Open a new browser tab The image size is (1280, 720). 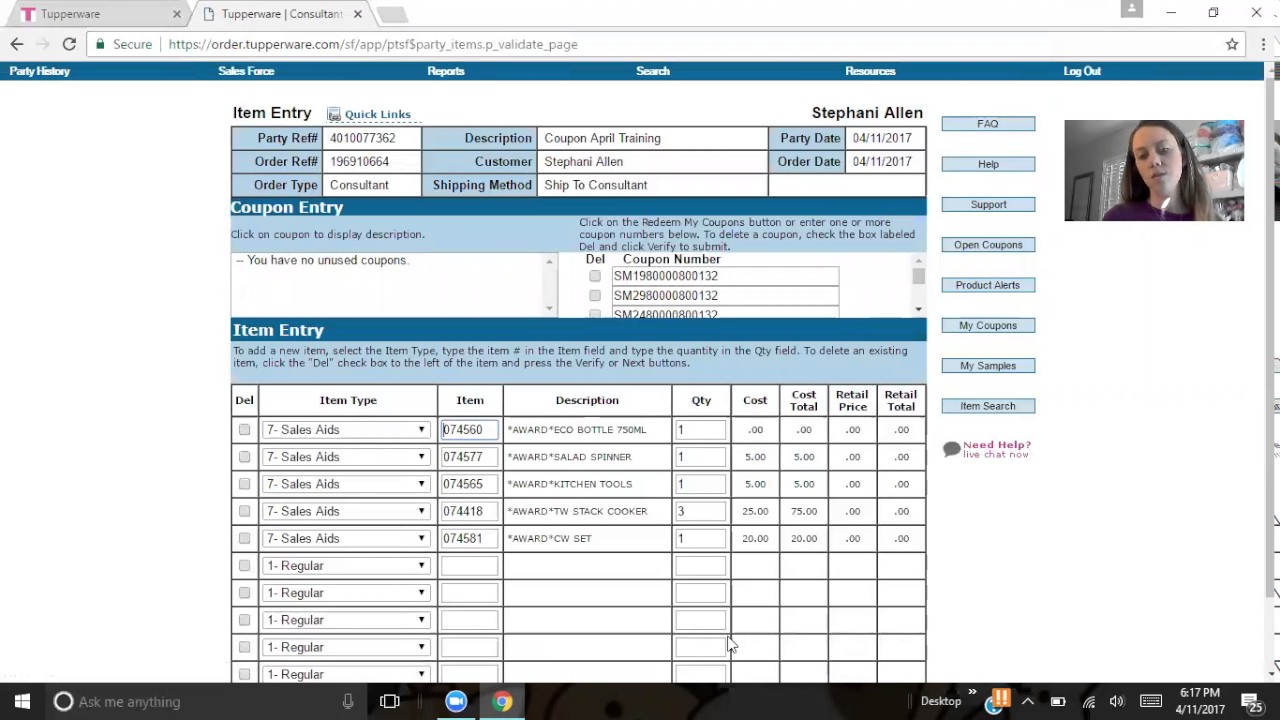click(391, 14)
